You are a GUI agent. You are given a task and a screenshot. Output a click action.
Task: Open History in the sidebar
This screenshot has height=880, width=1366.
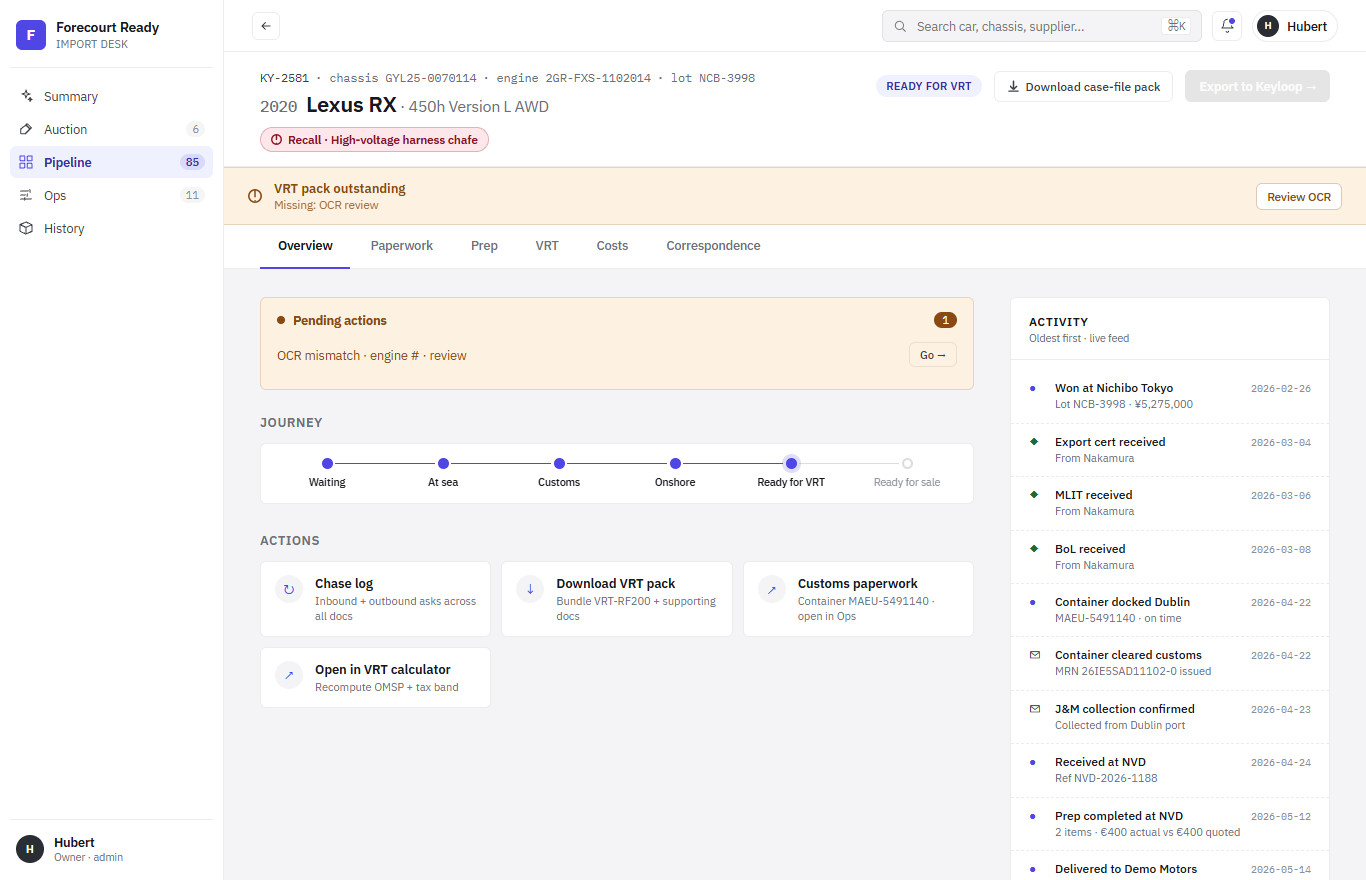click(111, 228)
